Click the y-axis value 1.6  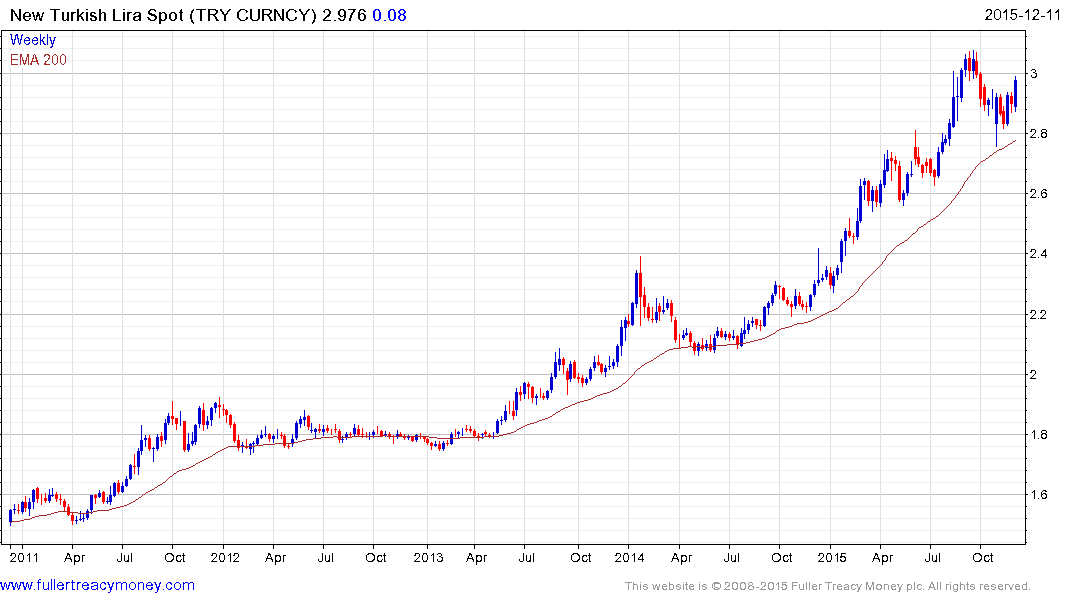click(x=1039, y=495)
